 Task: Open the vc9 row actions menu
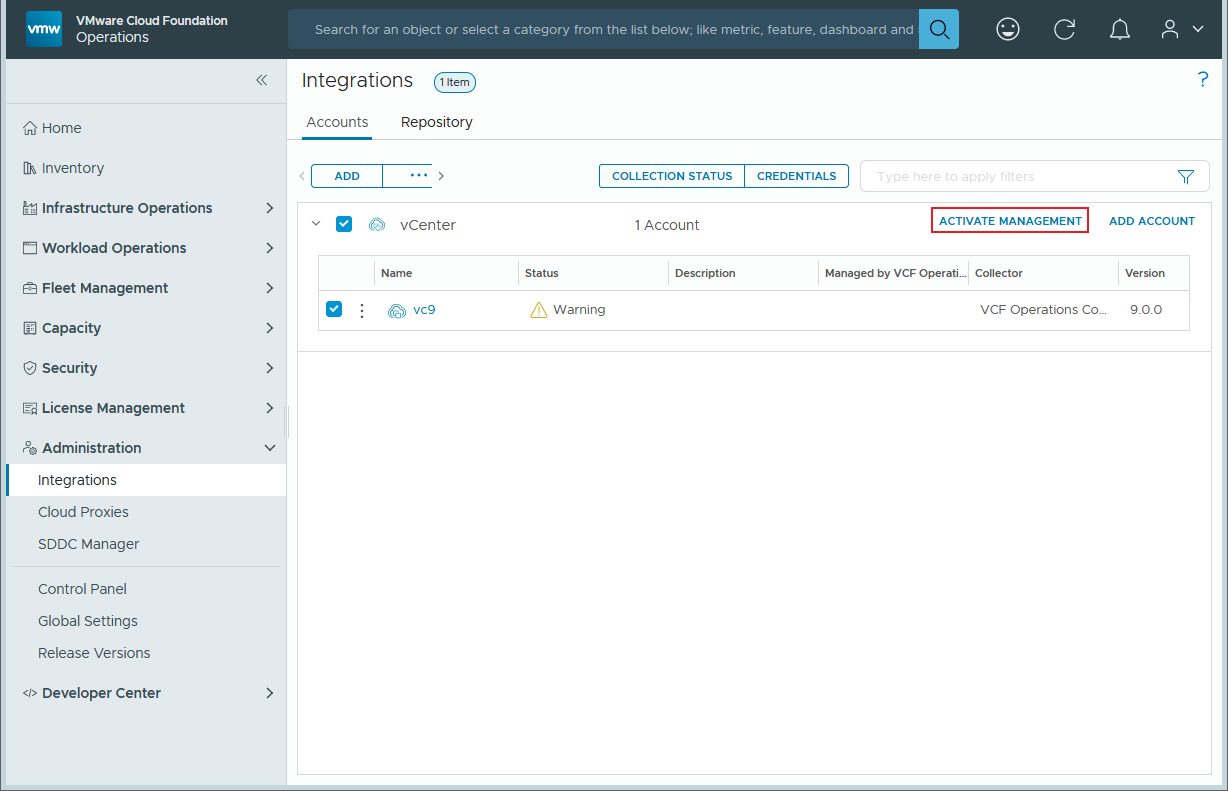362,310
